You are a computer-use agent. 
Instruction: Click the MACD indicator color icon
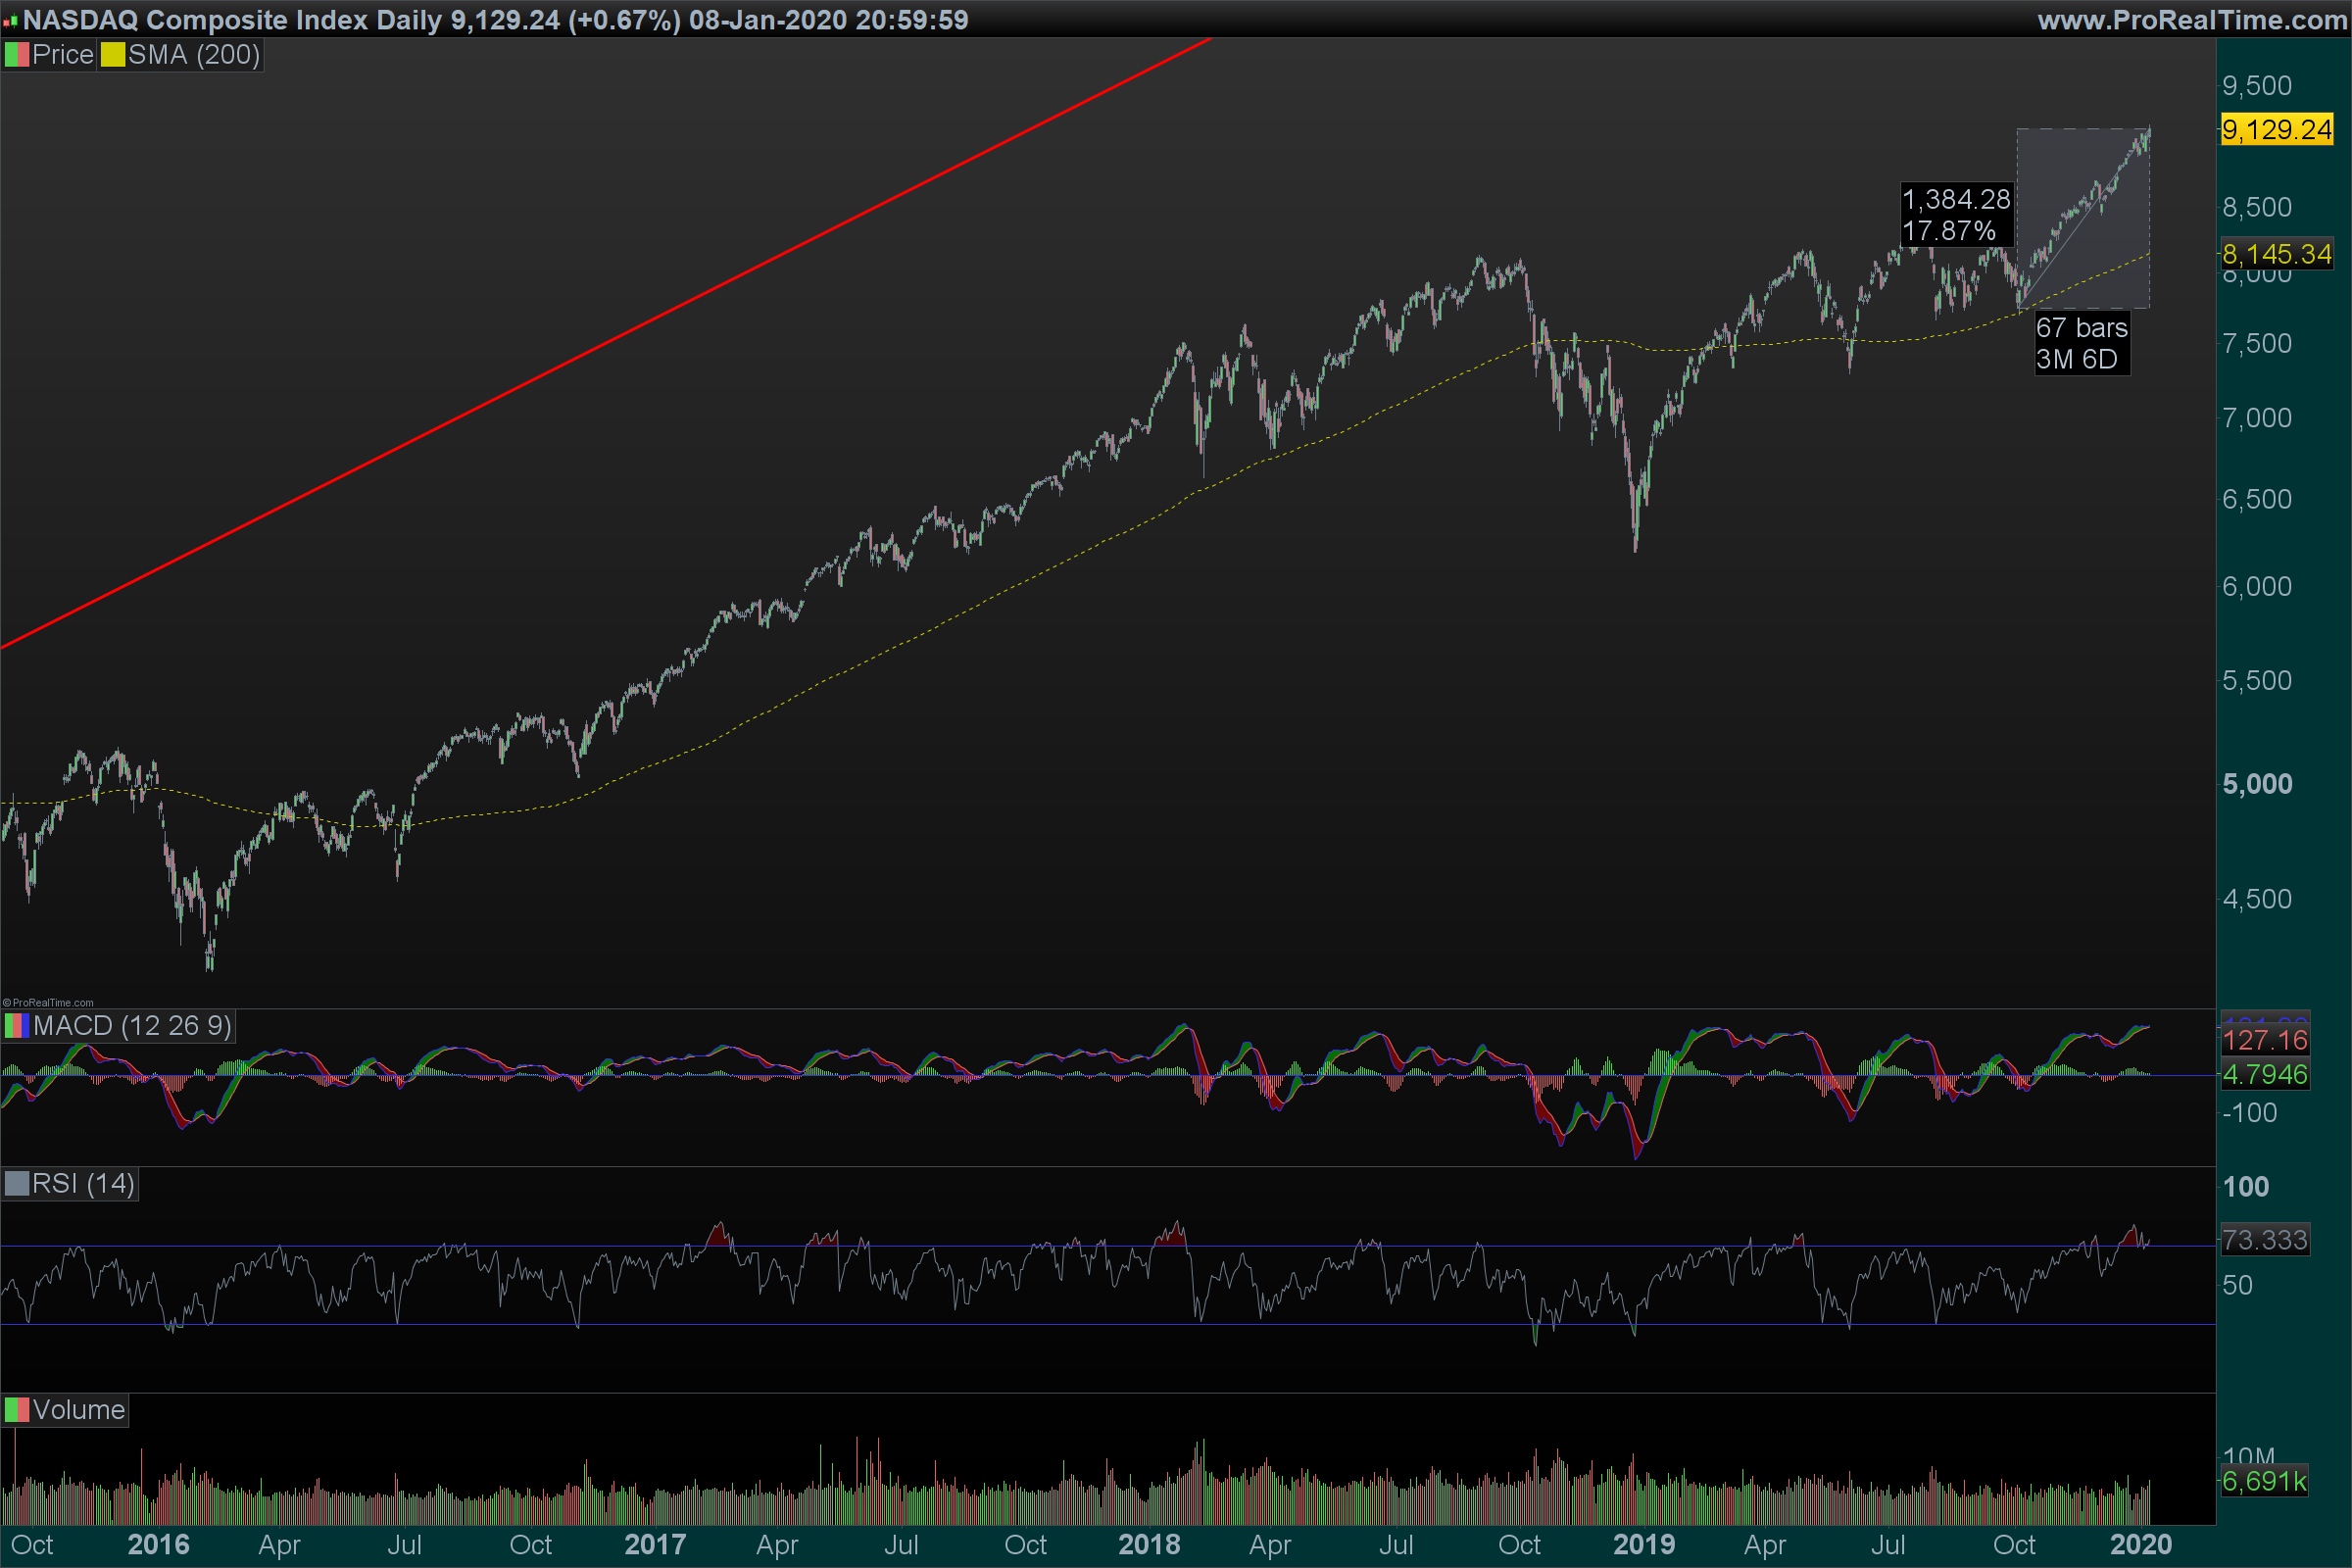click(x=16, y=1026)
